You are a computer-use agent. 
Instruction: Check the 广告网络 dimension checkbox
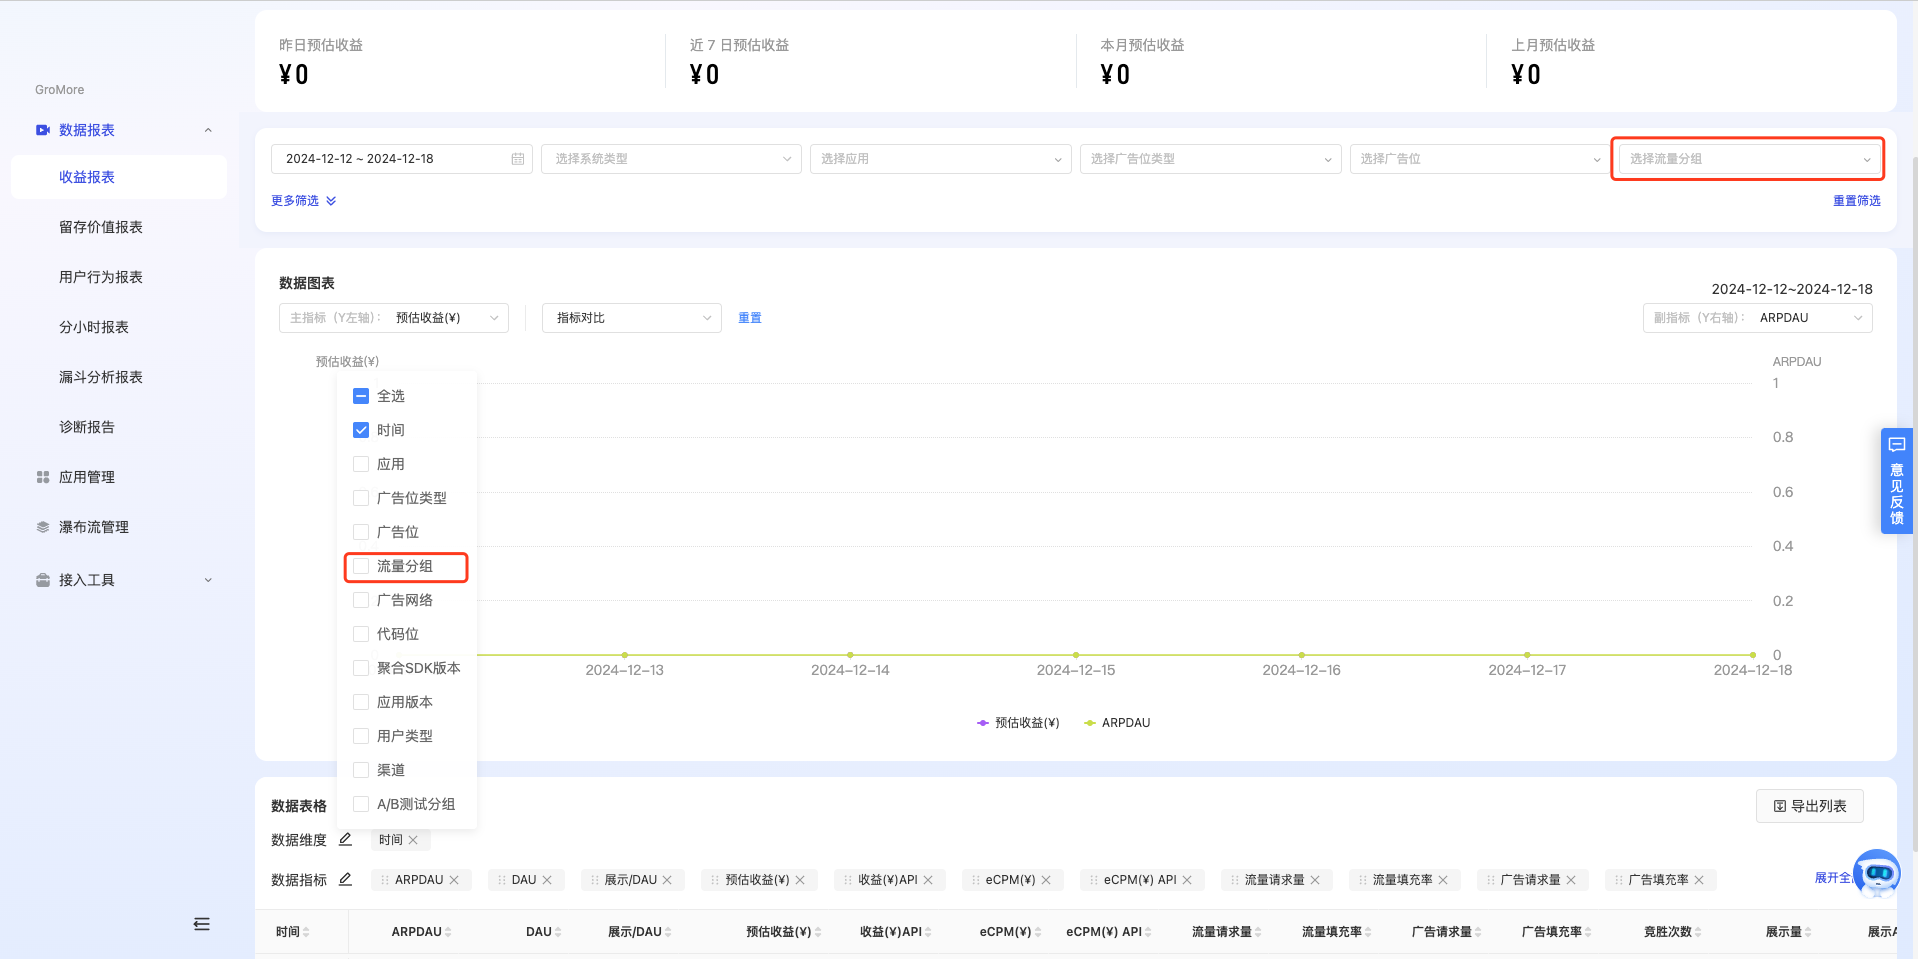tap(361, 600)
